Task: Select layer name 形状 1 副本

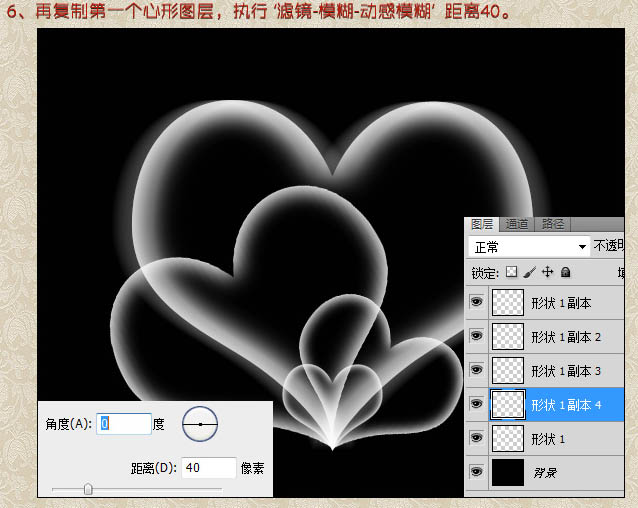Action: (561, 303)
